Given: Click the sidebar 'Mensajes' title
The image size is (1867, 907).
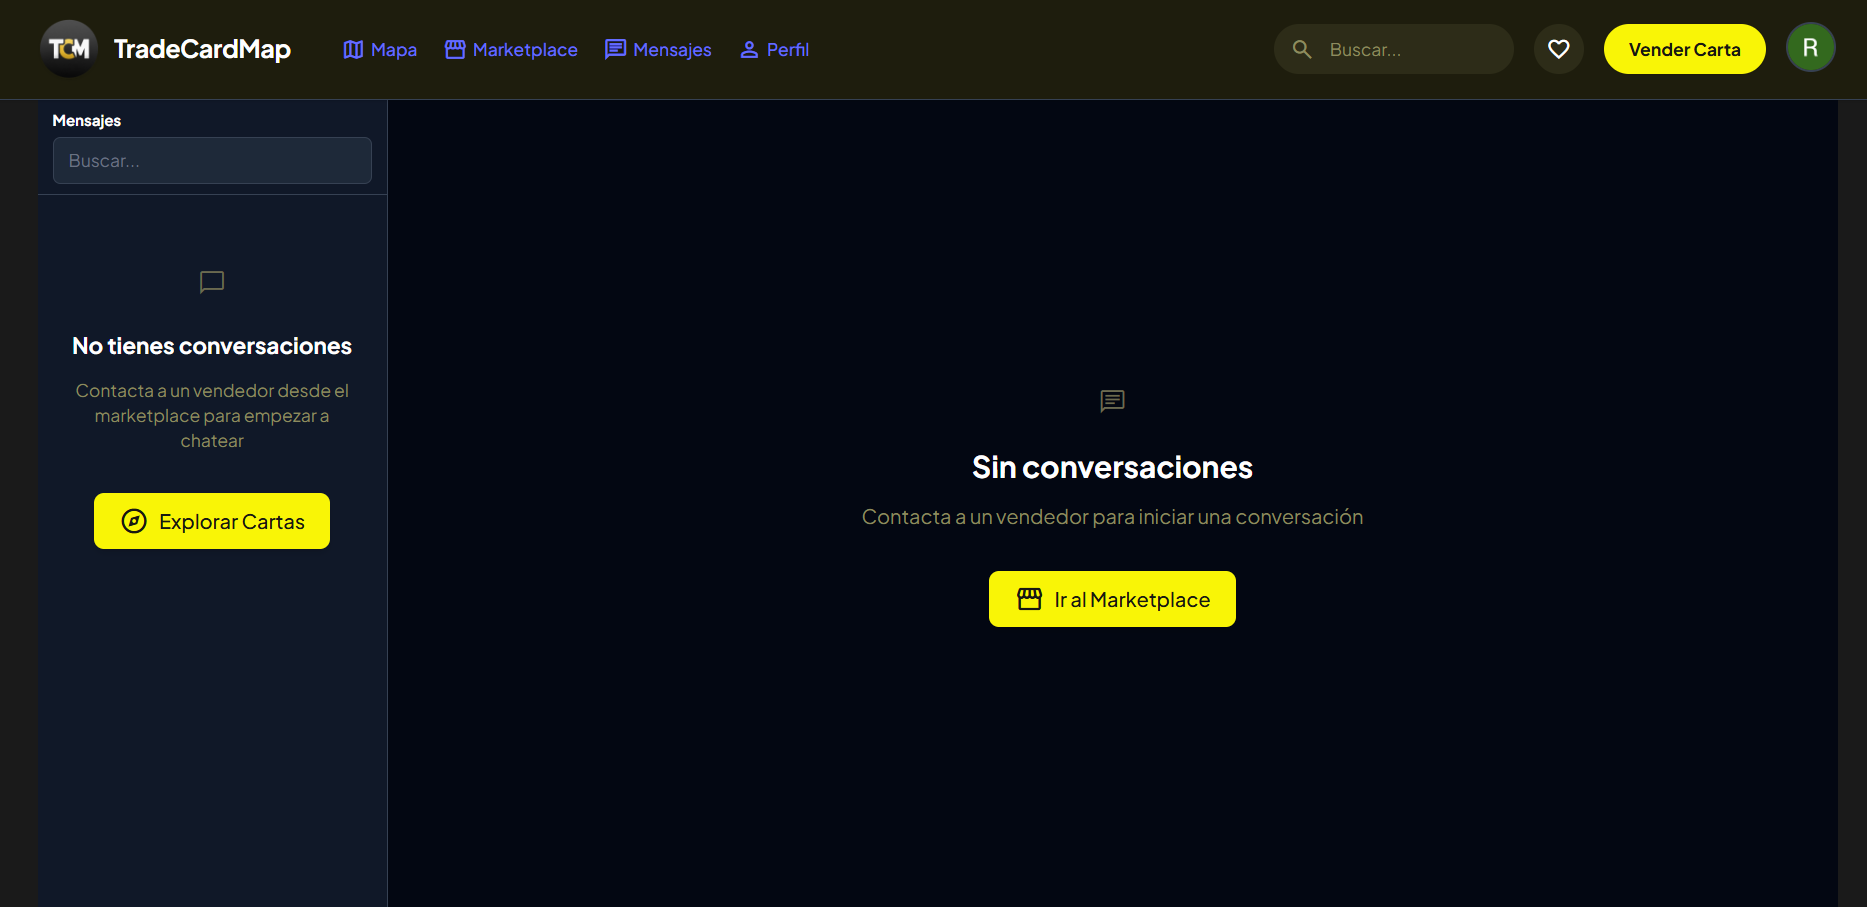Looking at the screenshot, I should click(87, 121).
